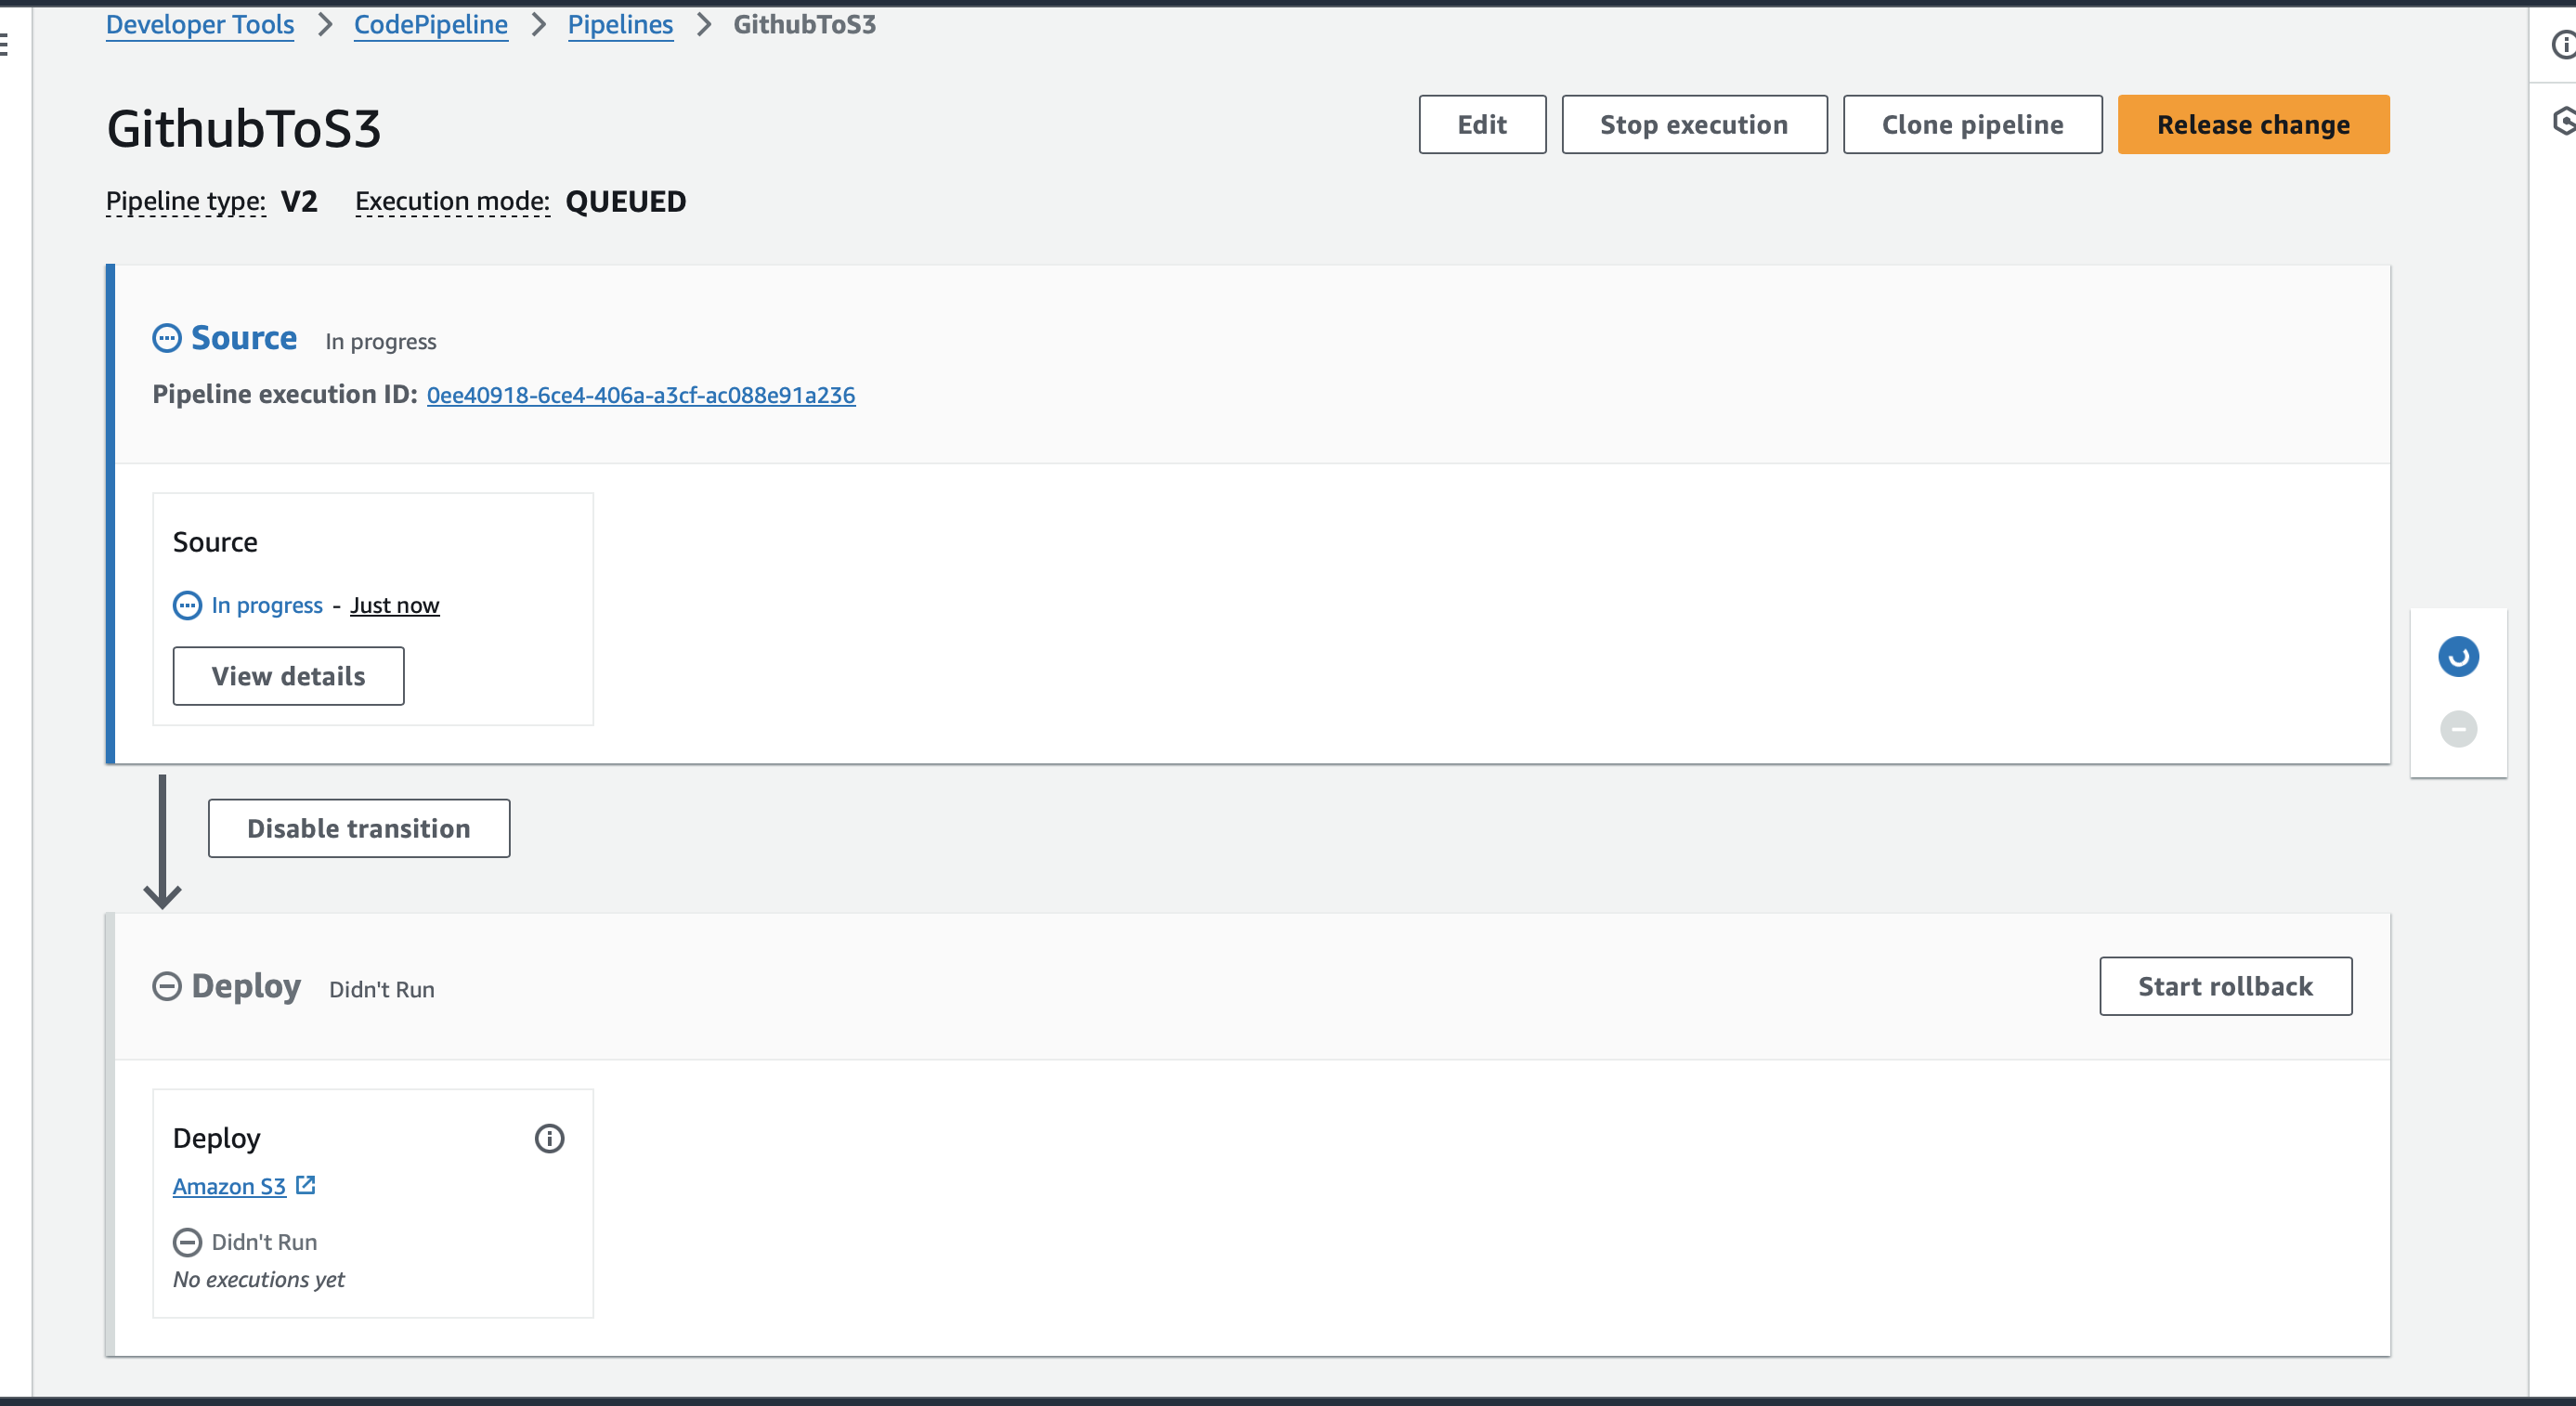
Task: Click the in-progress icon in Source action card
Action: (187, 606)
